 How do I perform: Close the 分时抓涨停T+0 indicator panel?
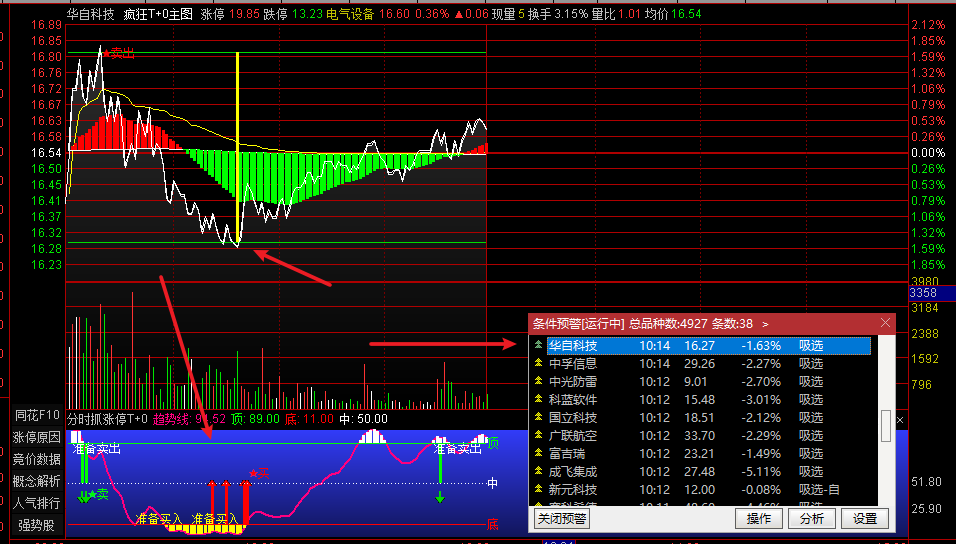(900, 420)
